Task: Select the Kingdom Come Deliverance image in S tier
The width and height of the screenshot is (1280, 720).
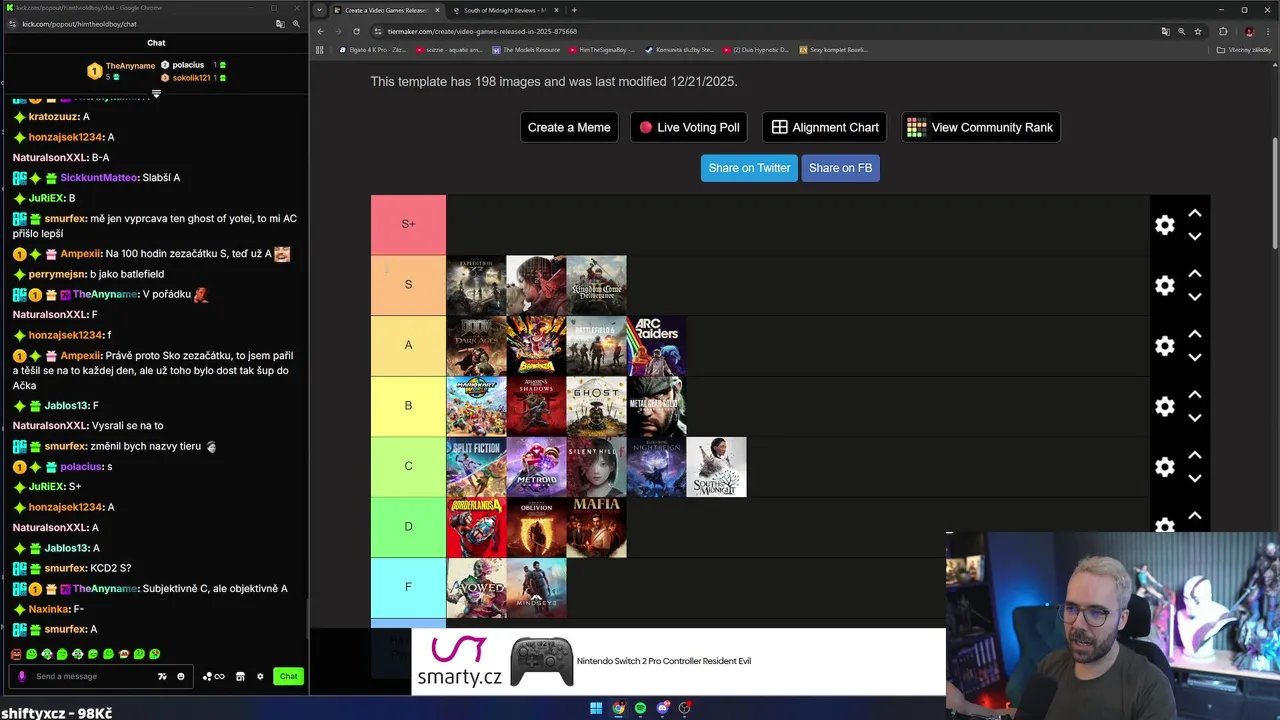Action: tap(596, 285)
